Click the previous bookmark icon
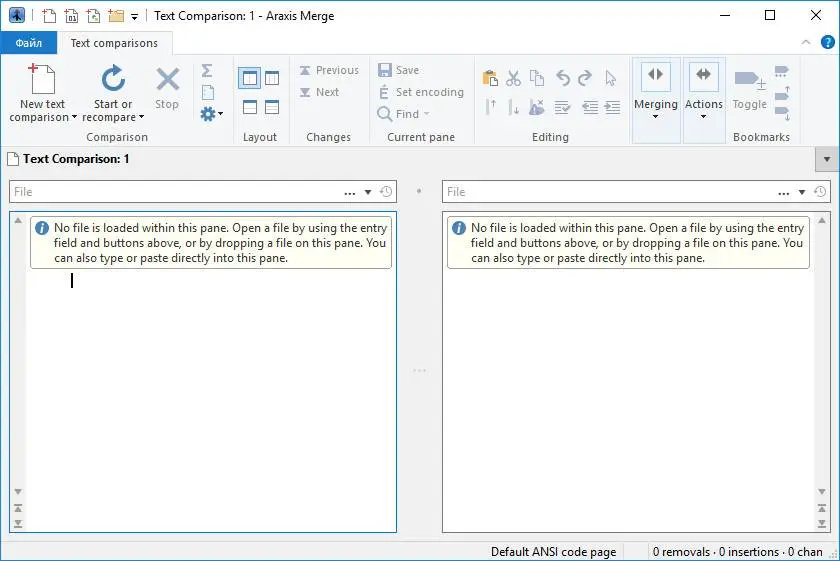Image resolution: width=840 pixels, height=561 pixels. (x=782, y=93)
